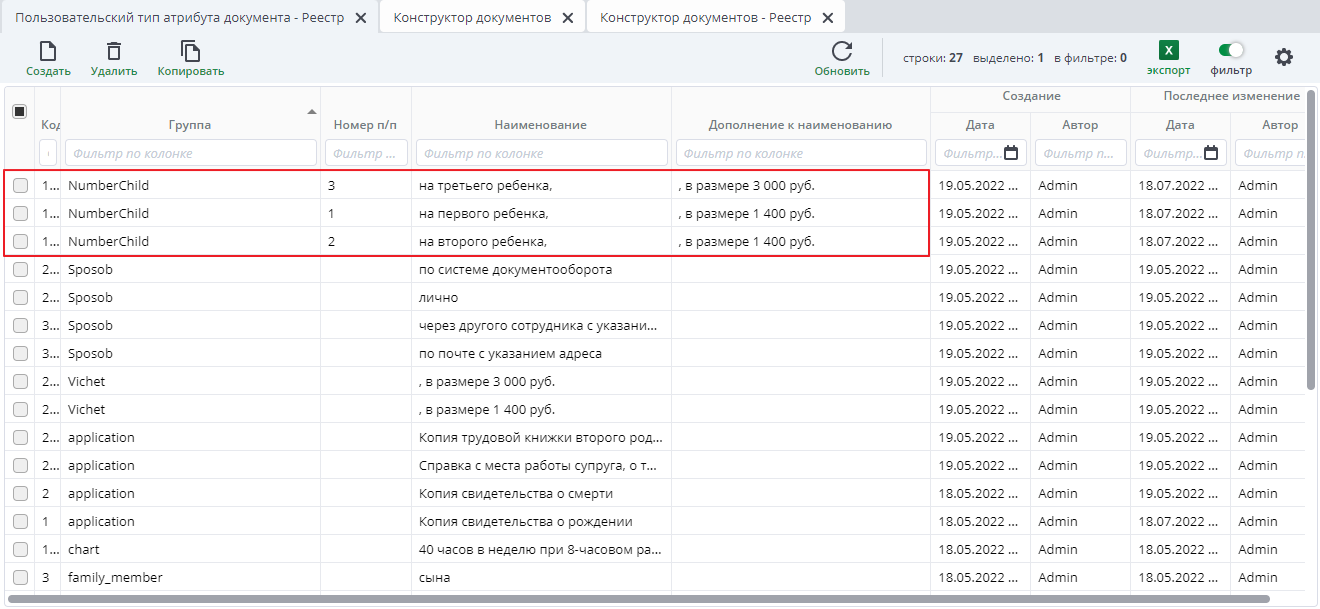The image size is (1320, 609).
Task: Open settings via the gear icon
Action: (1285, 57)
